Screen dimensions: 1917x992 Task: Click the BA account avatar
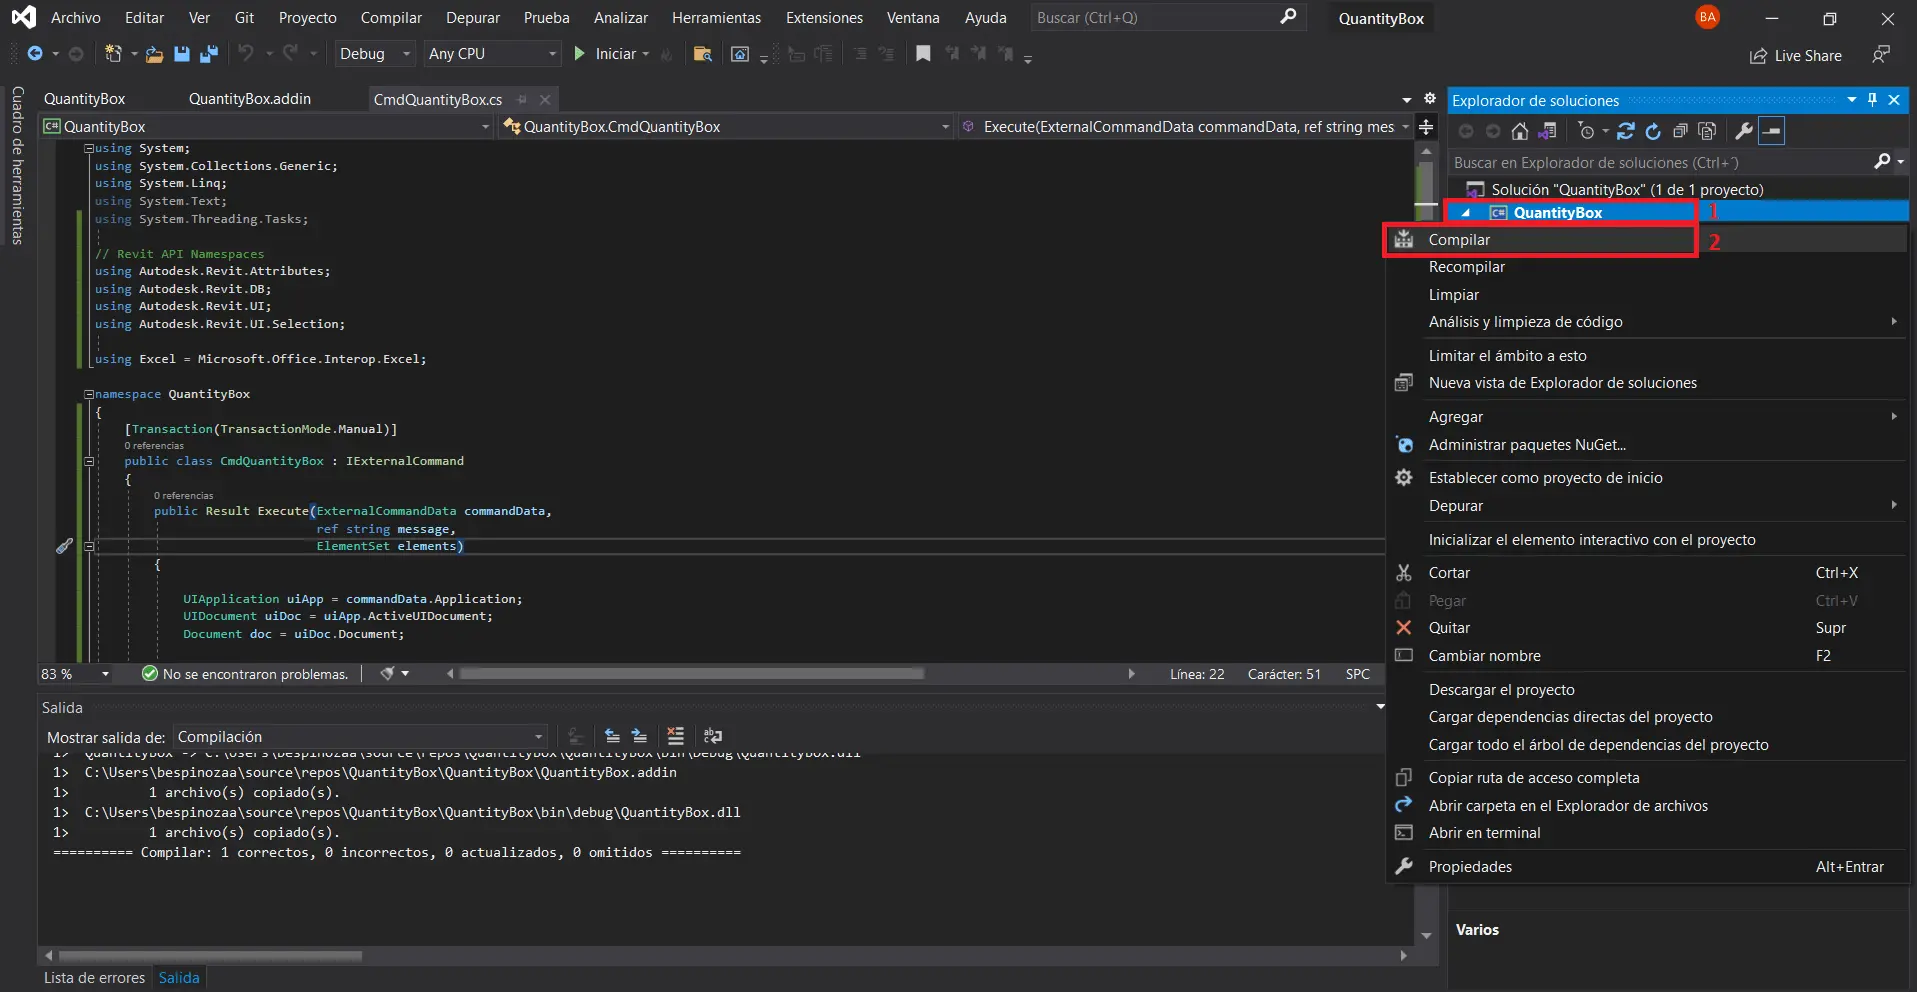coord(1708,17)
